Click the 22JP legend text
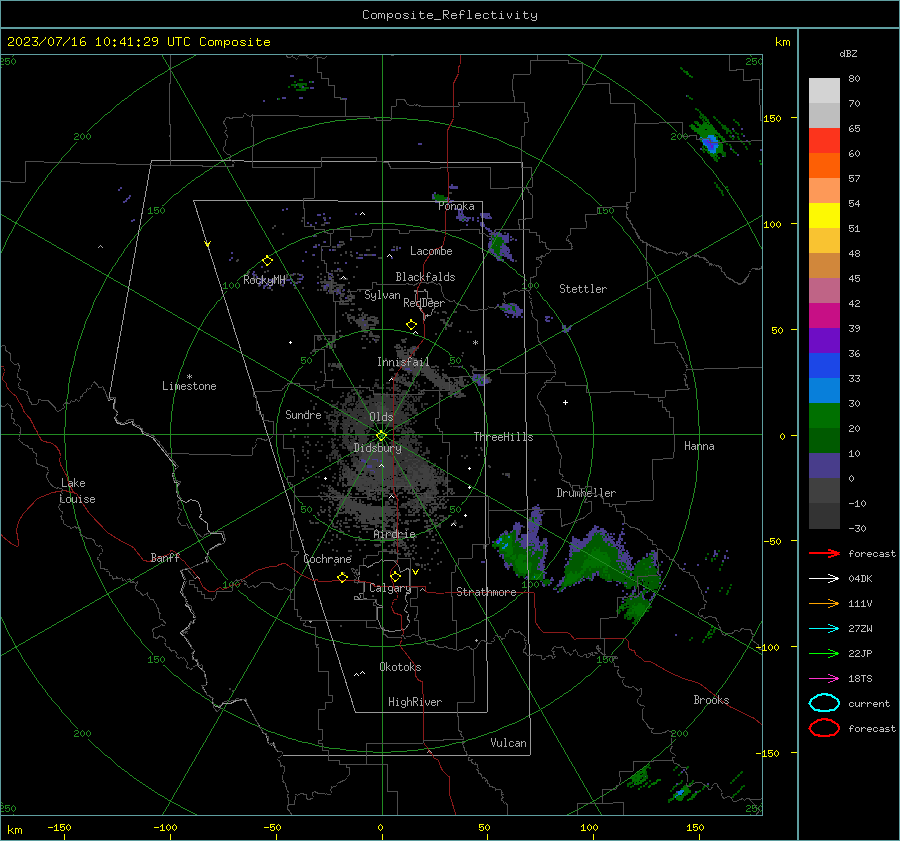The height and width of the screenshot is (841, 900). tap(860, 653)
